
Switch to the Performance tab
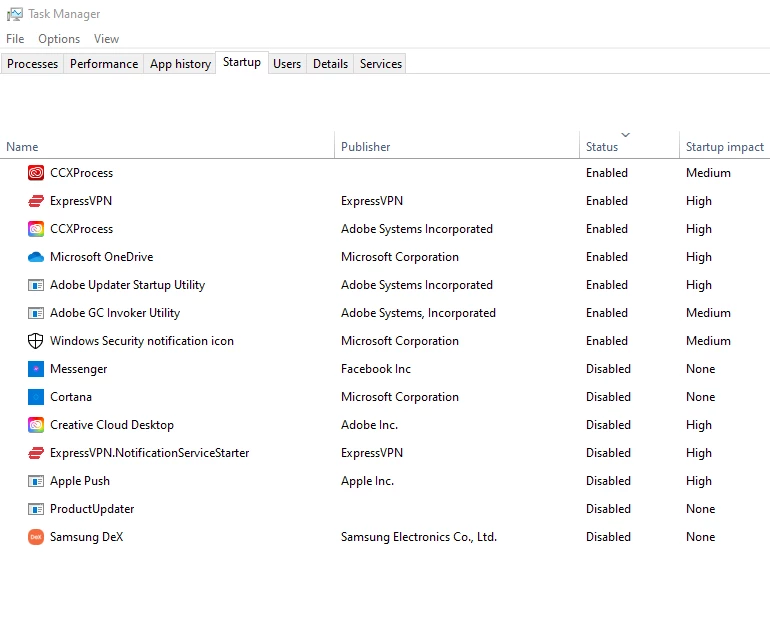104,64
